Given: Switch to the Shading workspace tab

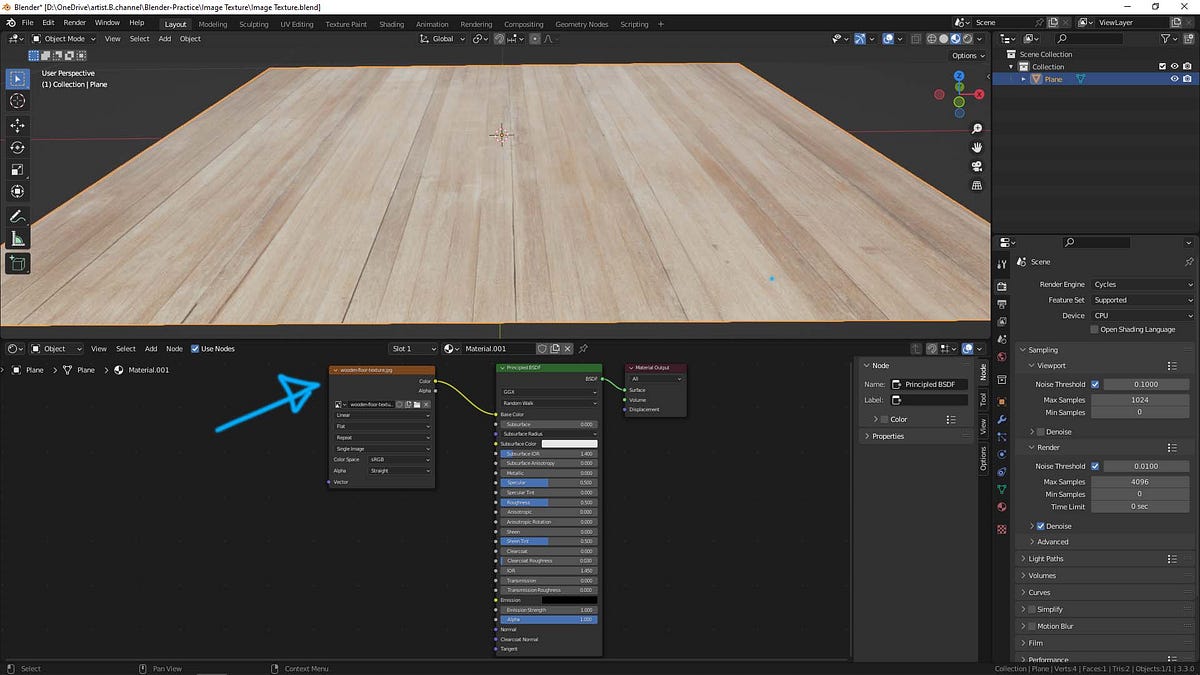Looking at the screenshot, I should pos(391,24).
